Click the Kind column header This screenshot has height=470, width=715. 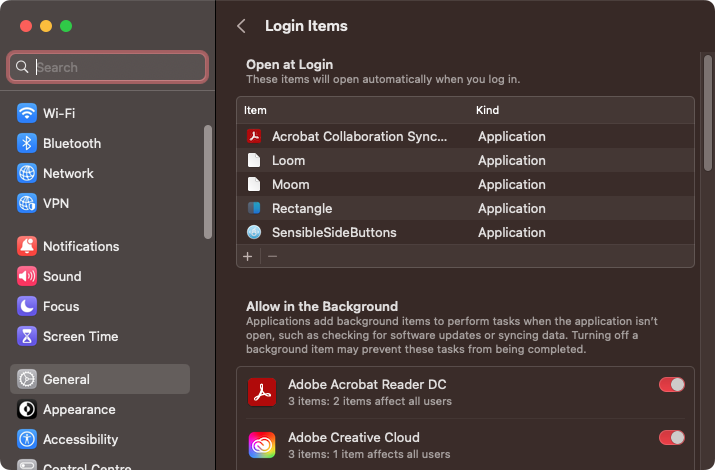(x=487, y=110)
